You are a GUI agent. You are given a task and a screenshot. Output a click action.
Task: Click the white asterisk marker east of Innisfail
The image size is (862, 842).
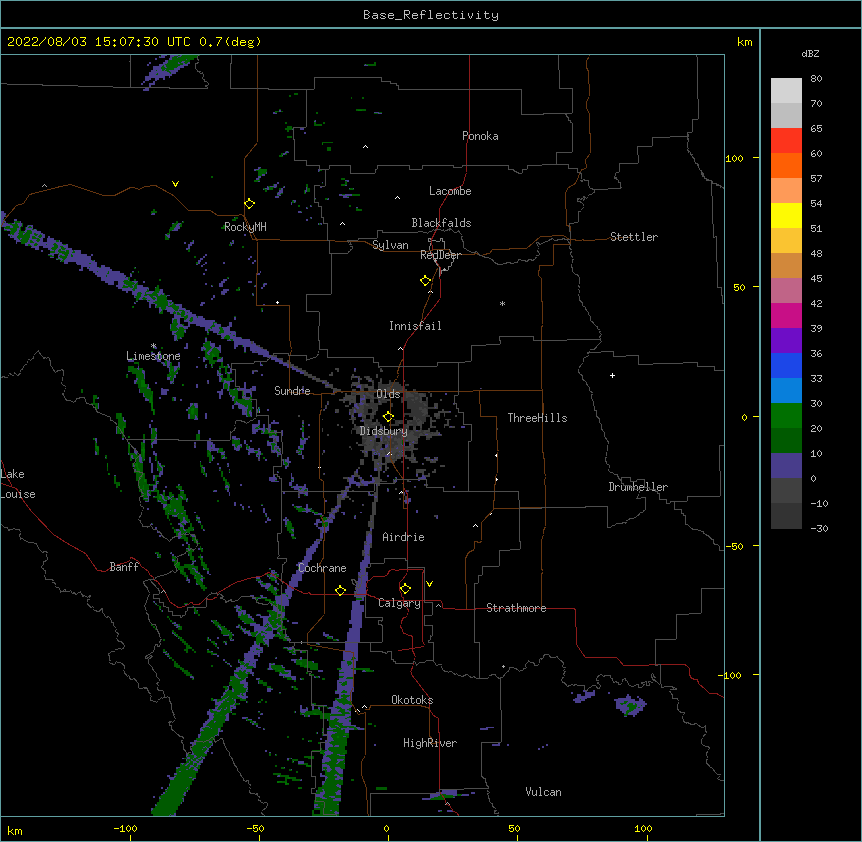(502, 303)
